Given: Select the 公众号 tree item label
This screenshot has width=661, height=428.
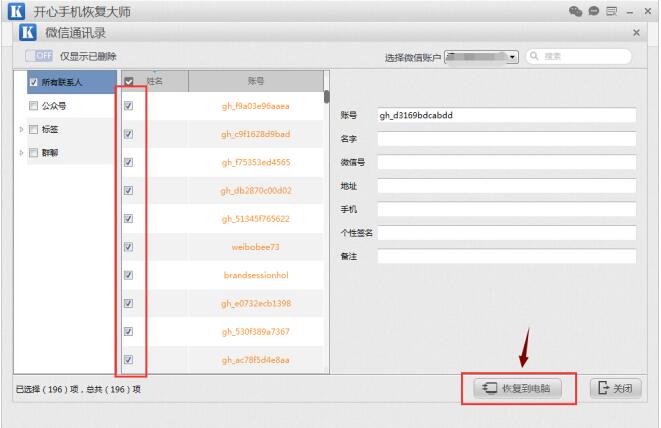Looking at the screenshot, I should [54, 106].
